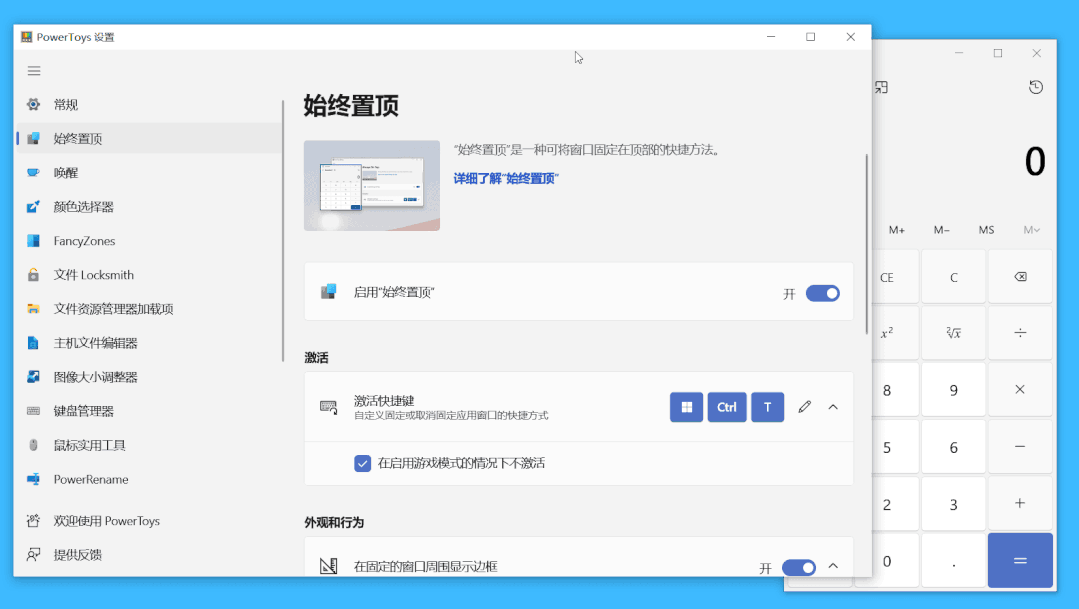Click Calculator equals button
This screenshot has width=1079, height=609.
coord(1020,560)
